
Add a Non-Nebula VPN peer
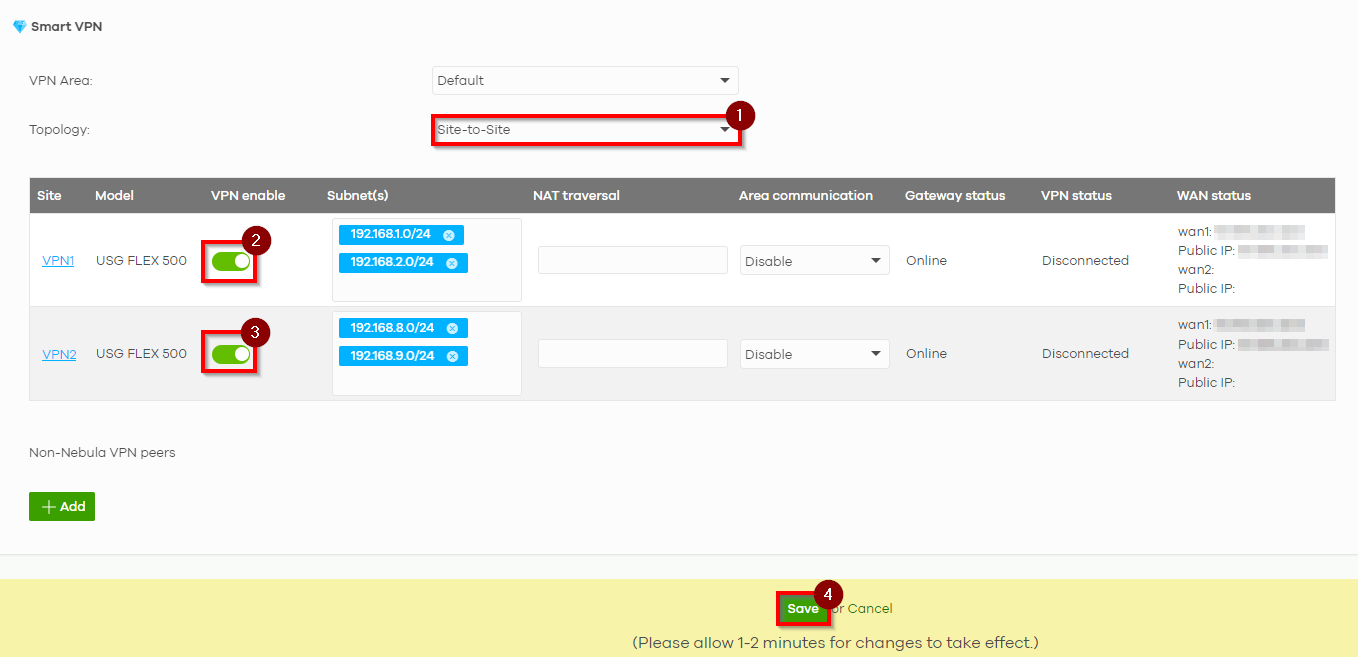[x=61, y=506]
